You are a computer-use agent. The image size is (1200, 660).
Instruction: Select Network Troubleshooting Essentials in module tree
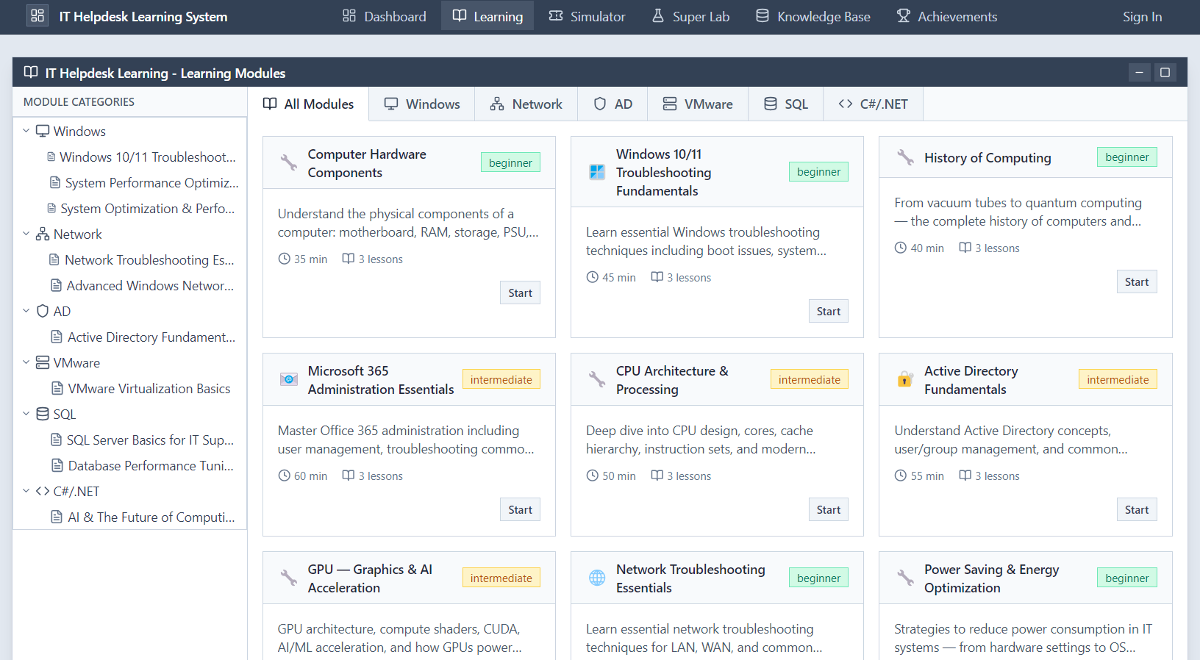[143, 260]
